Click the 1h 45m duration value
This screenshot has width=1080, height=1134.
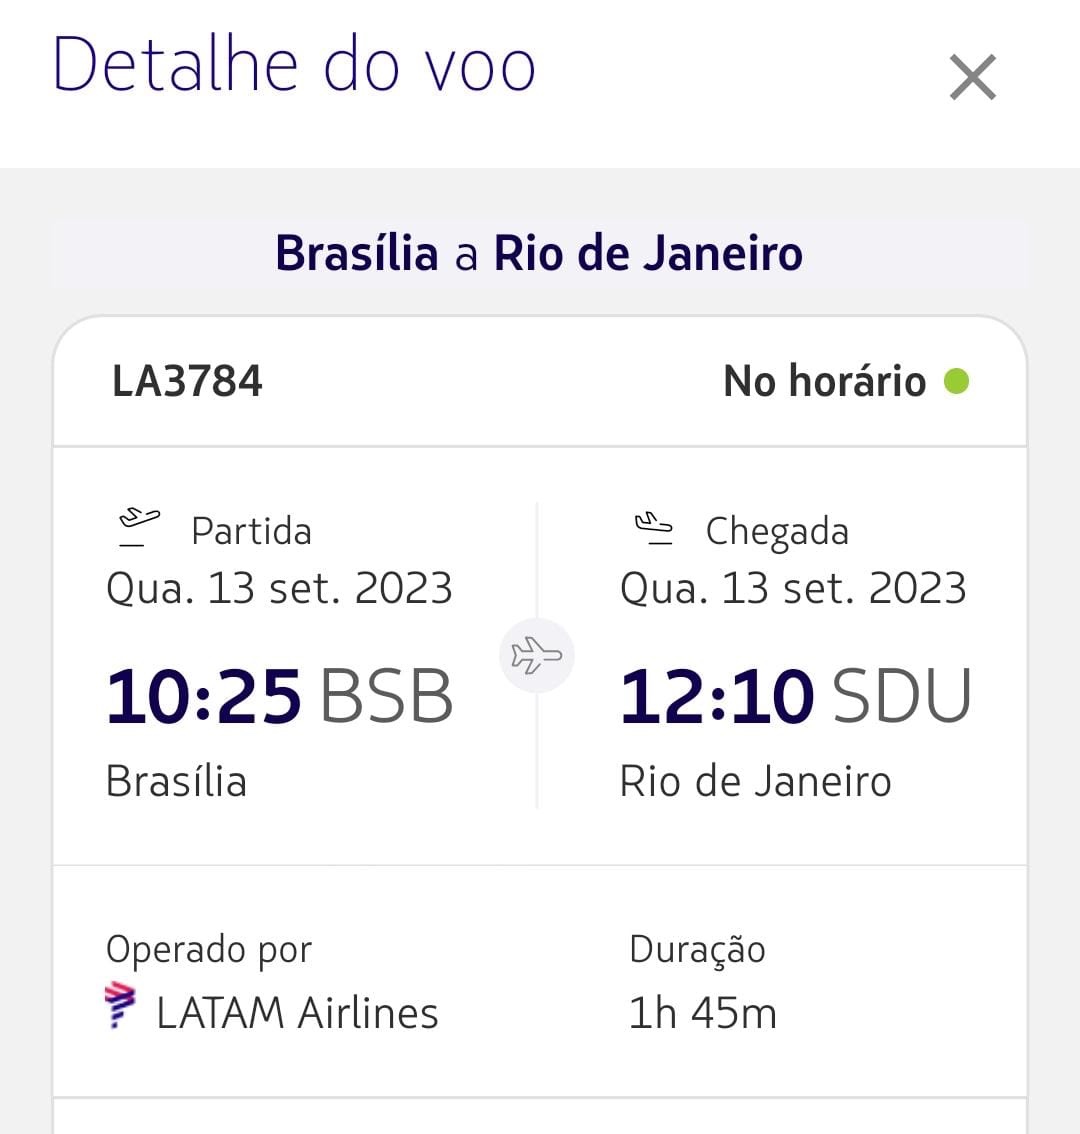click(x=702, y=1013)
